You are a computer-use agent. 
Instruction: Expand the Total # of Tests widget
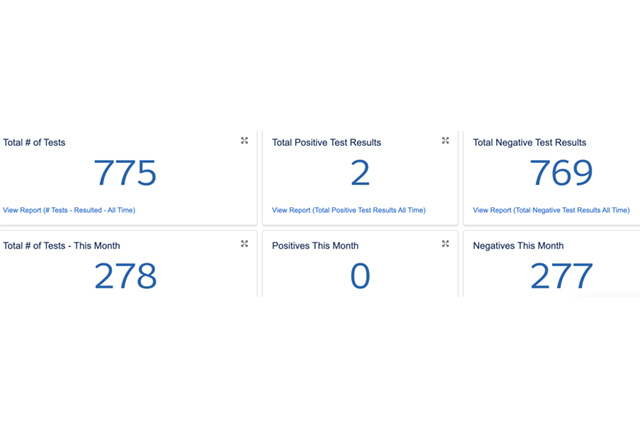pos(244,141)
